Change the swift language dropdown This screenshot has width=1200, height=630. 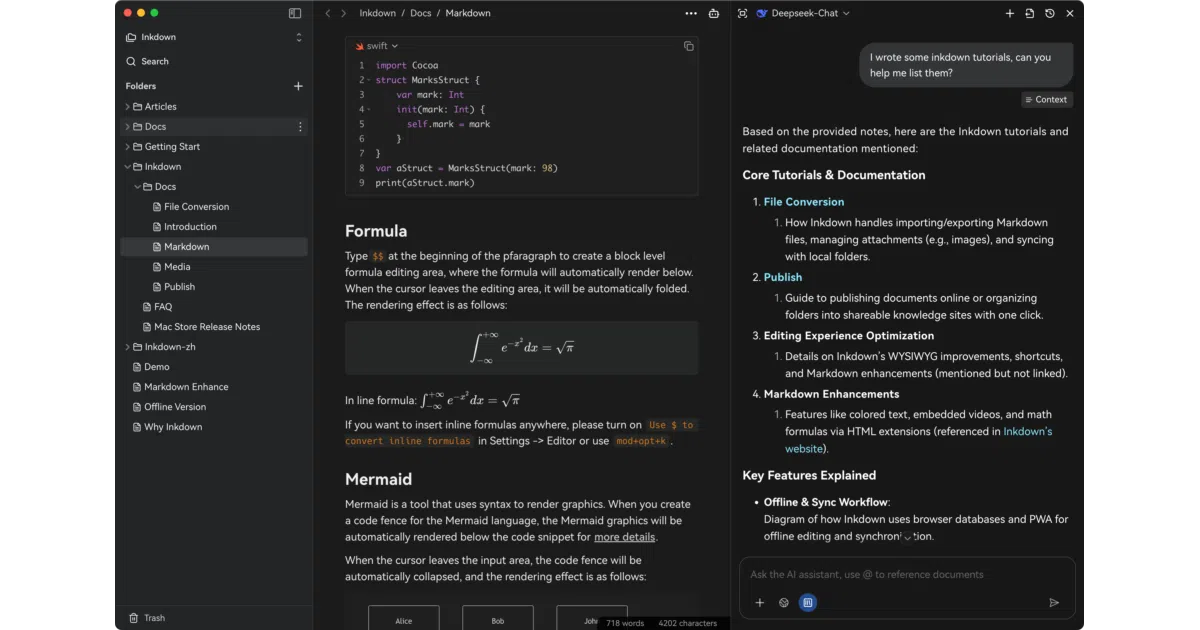(x=377, y=46)
